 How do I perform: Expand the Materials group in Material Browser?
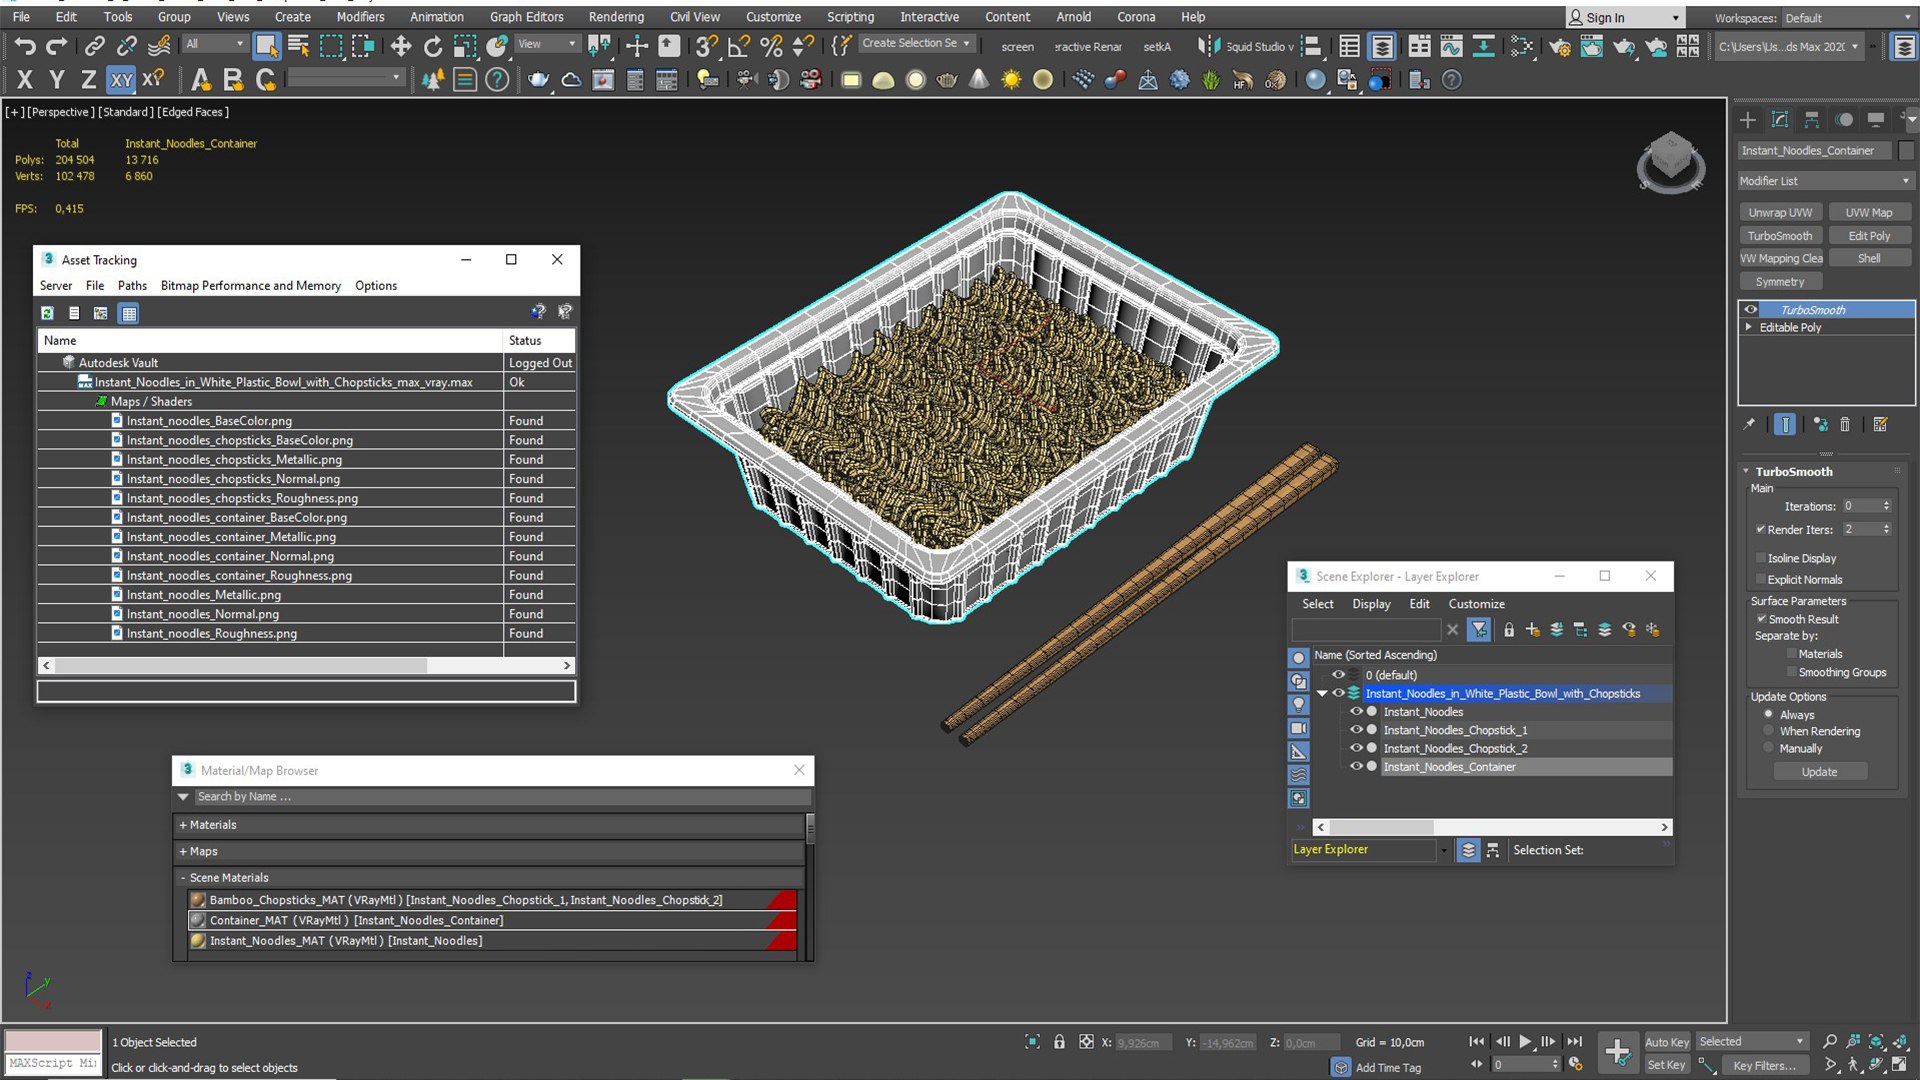pos(183,825)
